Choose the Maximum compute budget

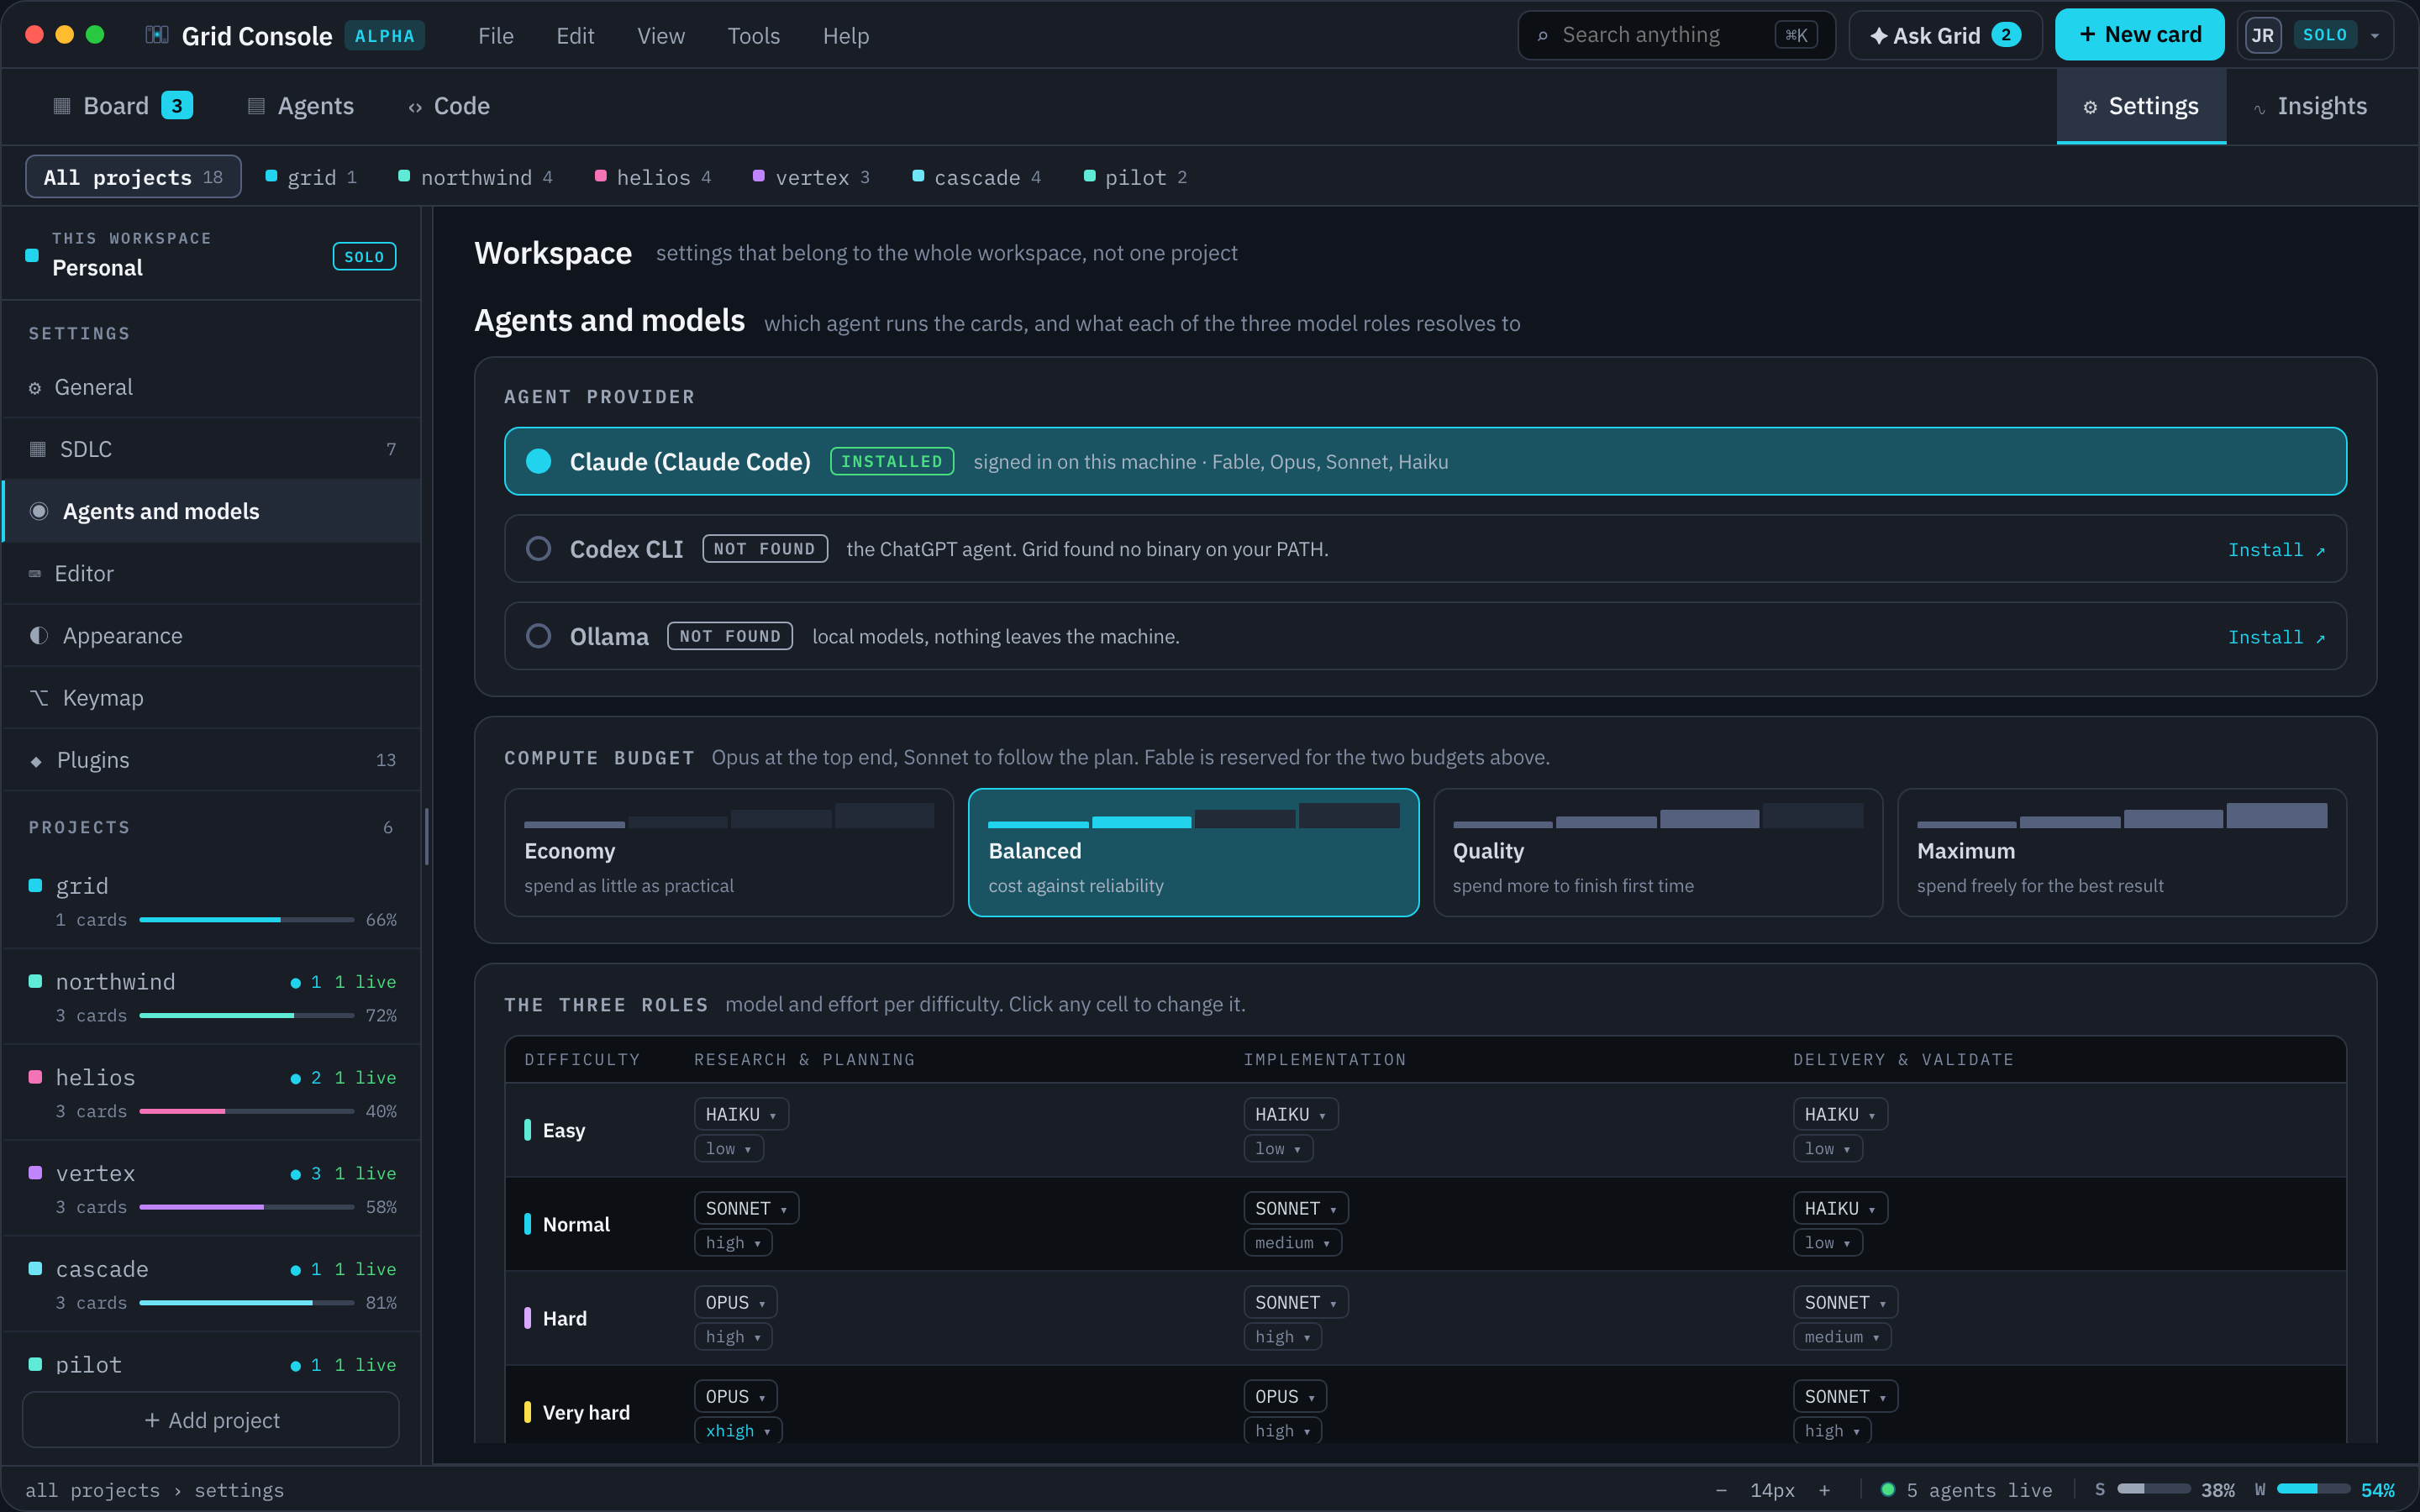(x=2121, y=852)
